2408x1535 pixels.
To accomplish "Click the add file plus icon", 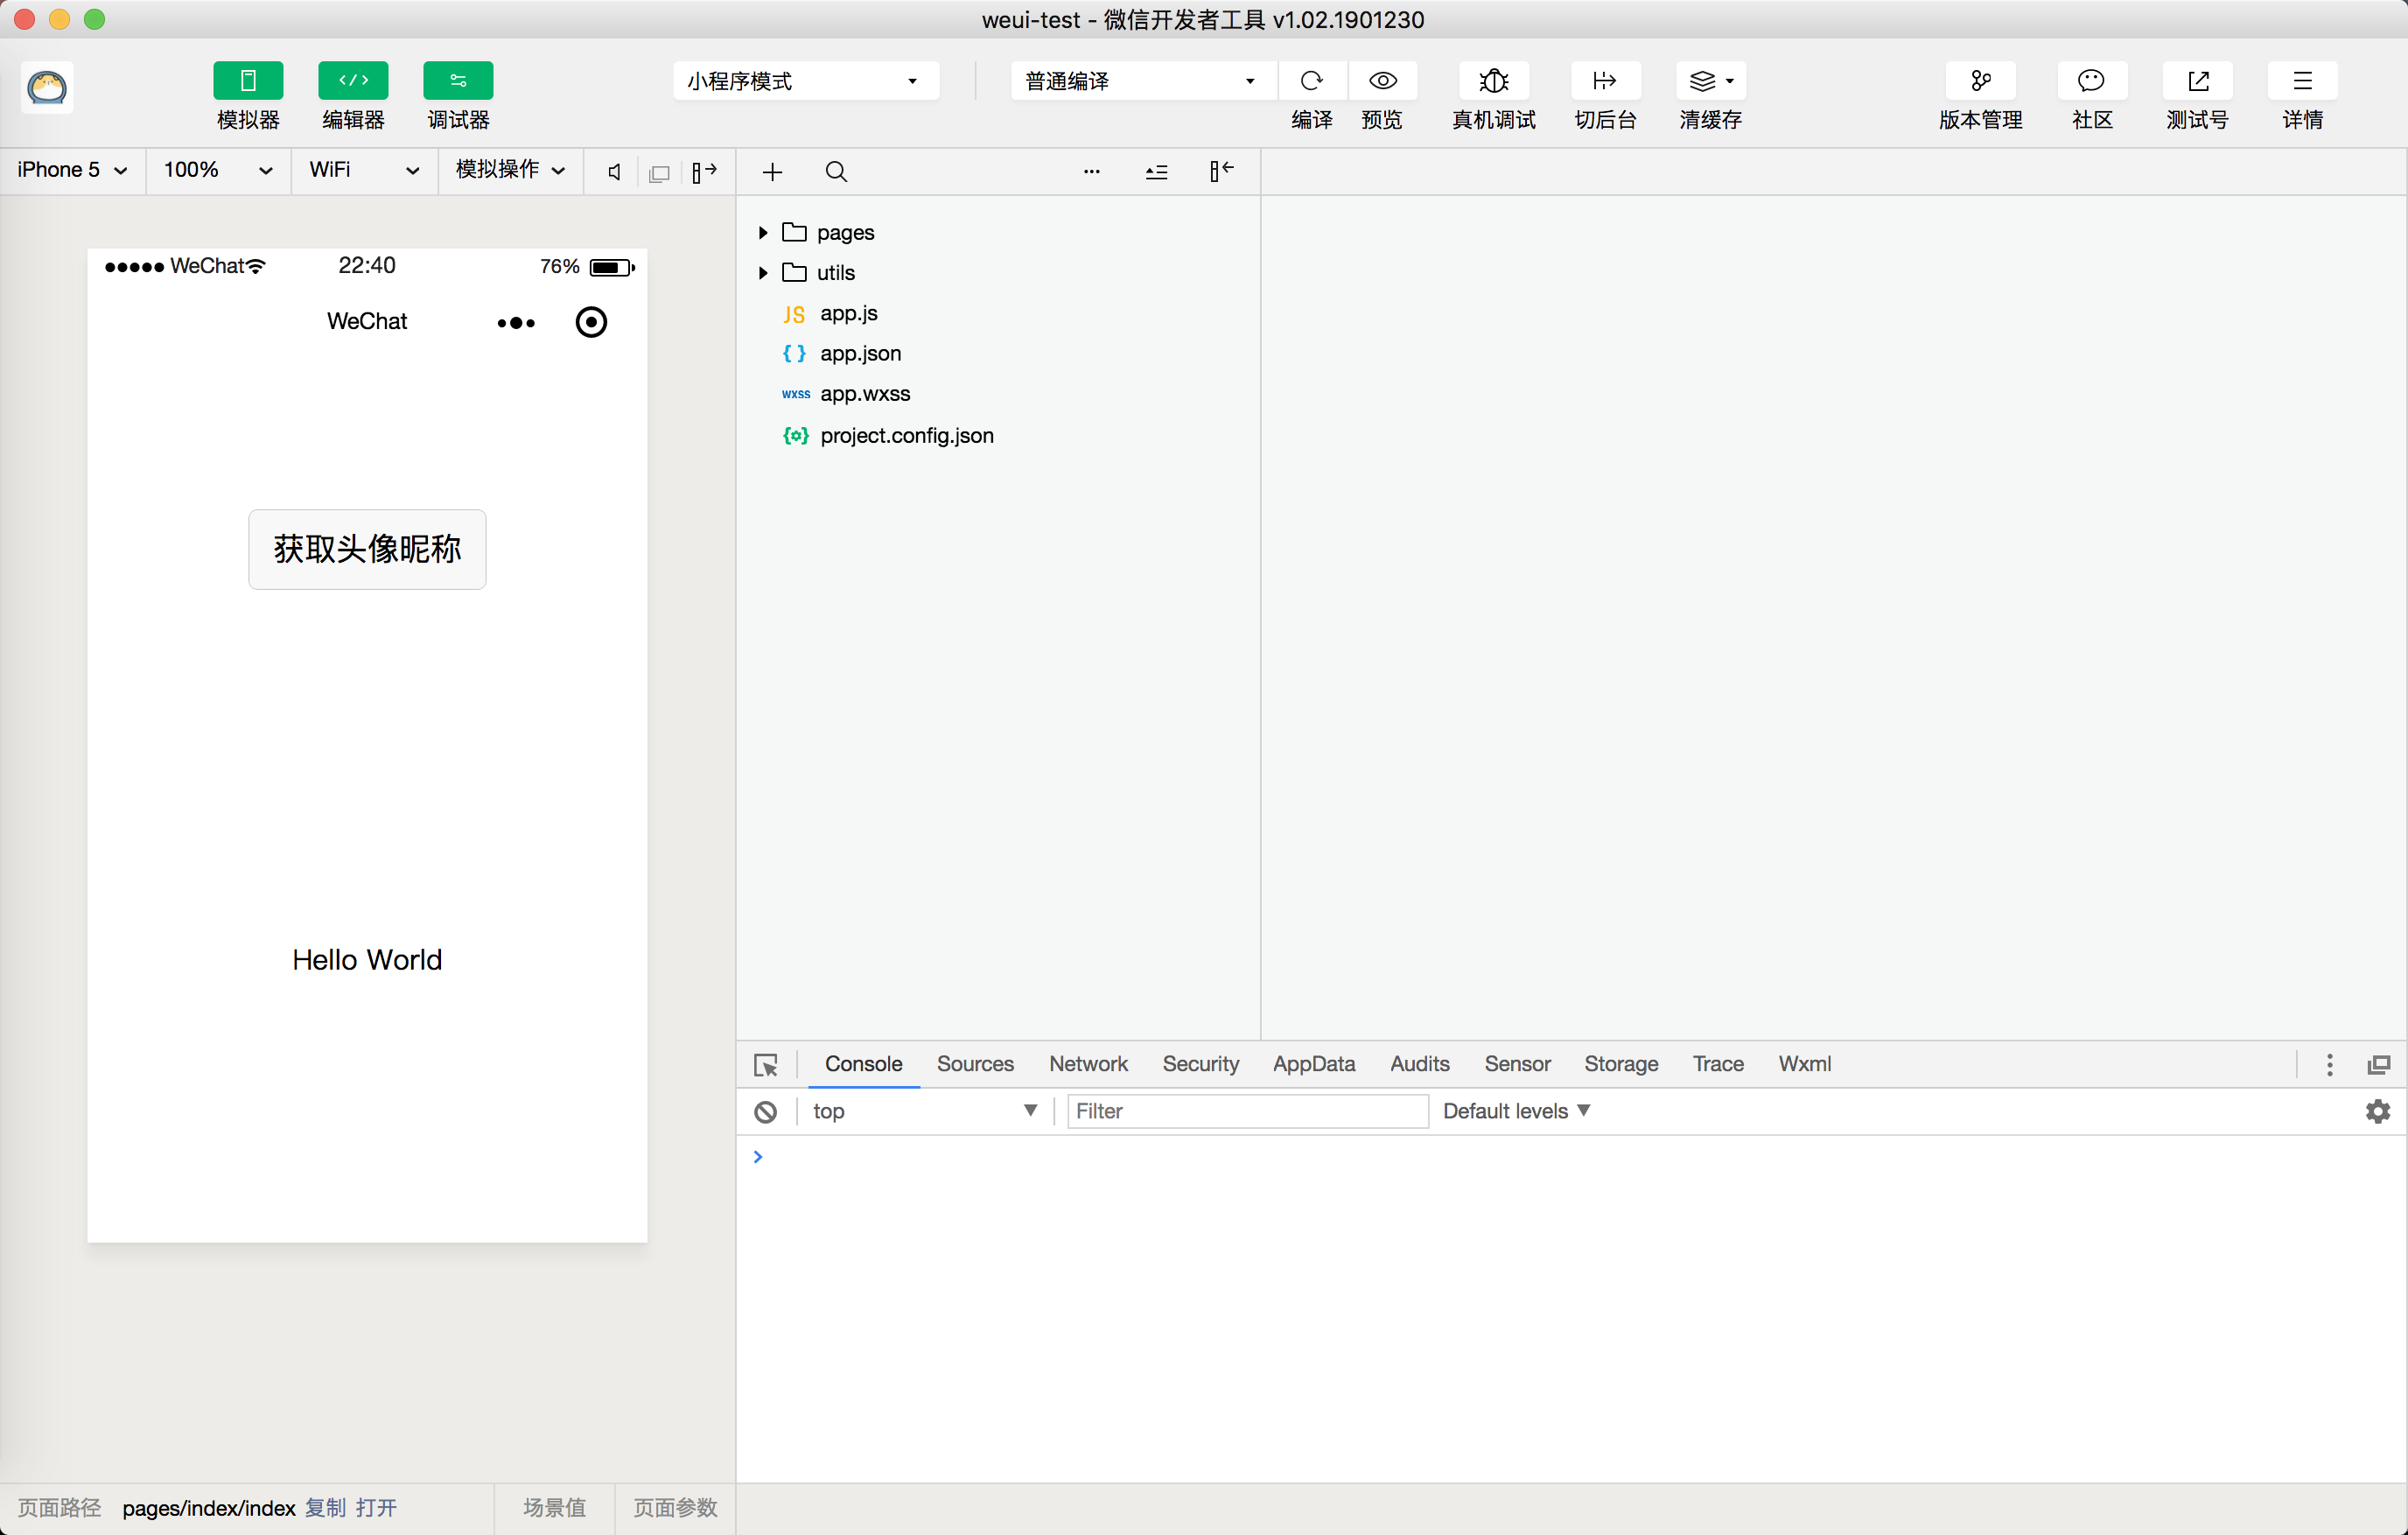I will click(772, 172).
